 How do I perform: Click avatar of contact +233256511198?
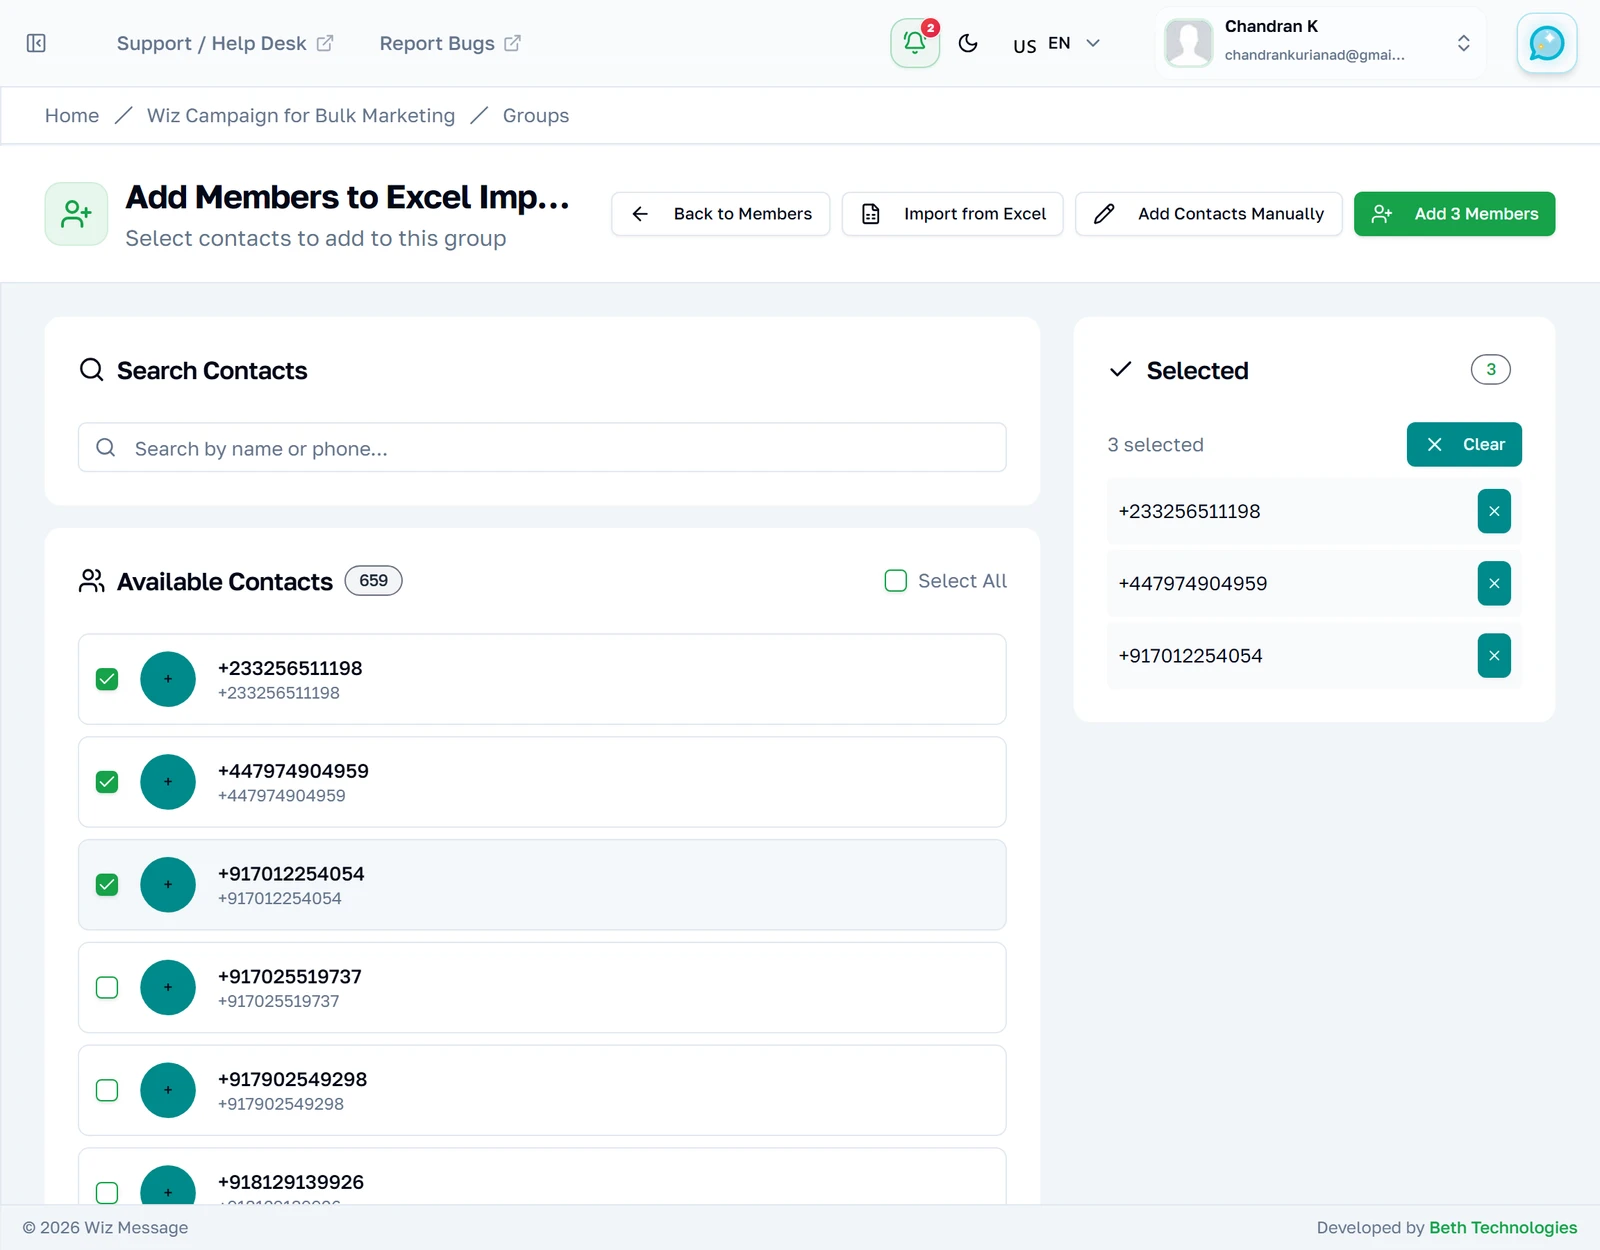[x=168, y=679]
